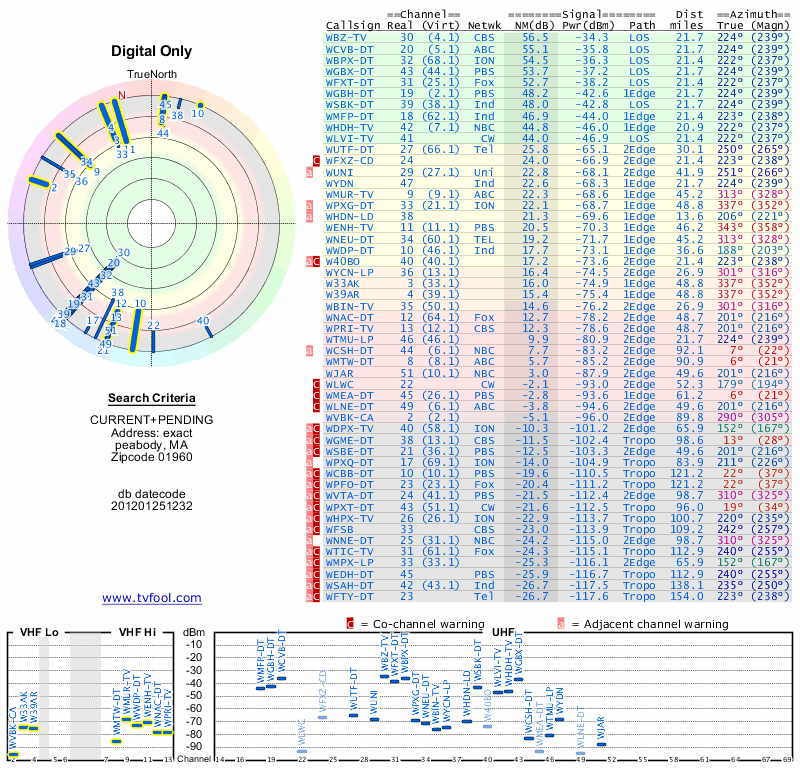800x768 pixels.
Task: Click WMTW-DT marker in VHF Hi chart
Action: click(x=117, y=741)
